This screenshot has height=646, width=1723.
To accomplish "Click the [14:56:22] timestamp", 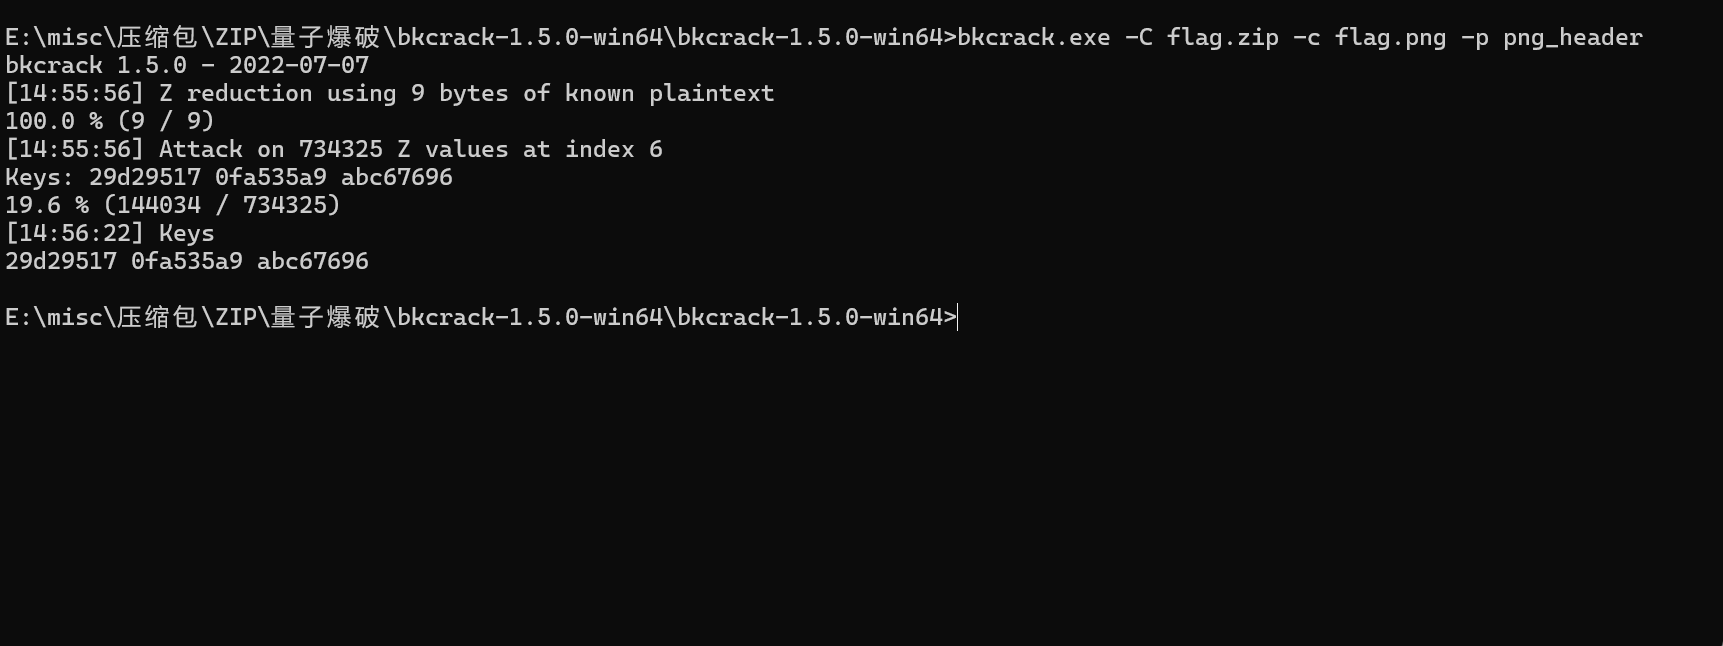I will click(75, 233).
